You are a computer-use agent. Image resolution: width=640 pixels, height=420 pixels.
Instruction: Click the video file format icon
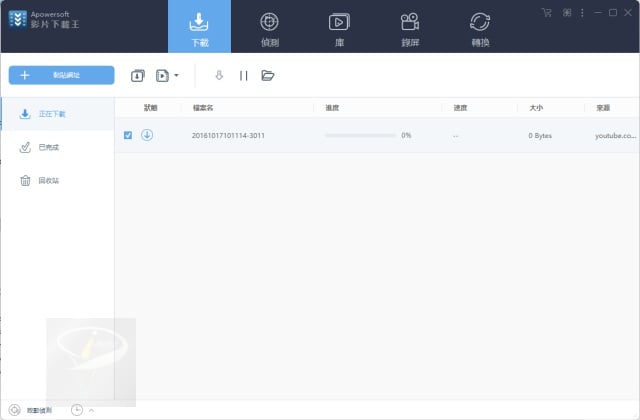point(162,76)
